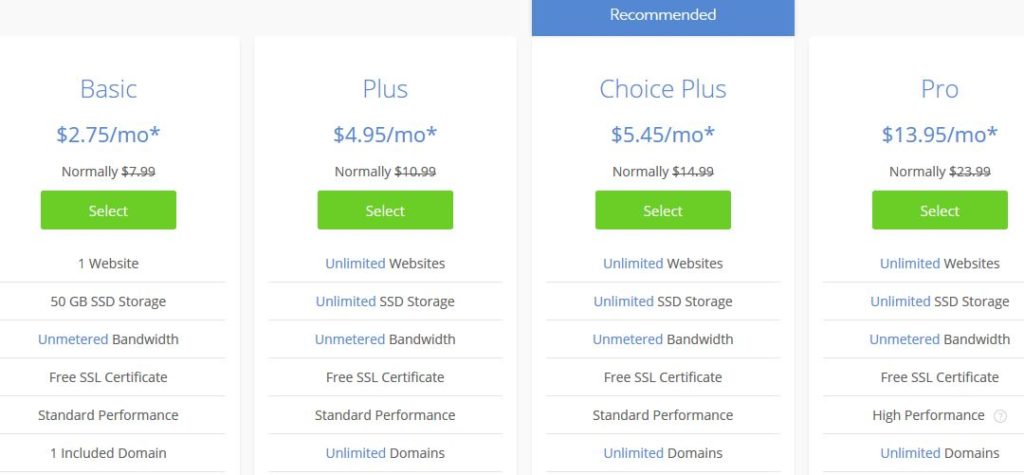Click the $5.45/mo Choice Plus price
This screenshot has height=475, width=1024.
point(663,134)
